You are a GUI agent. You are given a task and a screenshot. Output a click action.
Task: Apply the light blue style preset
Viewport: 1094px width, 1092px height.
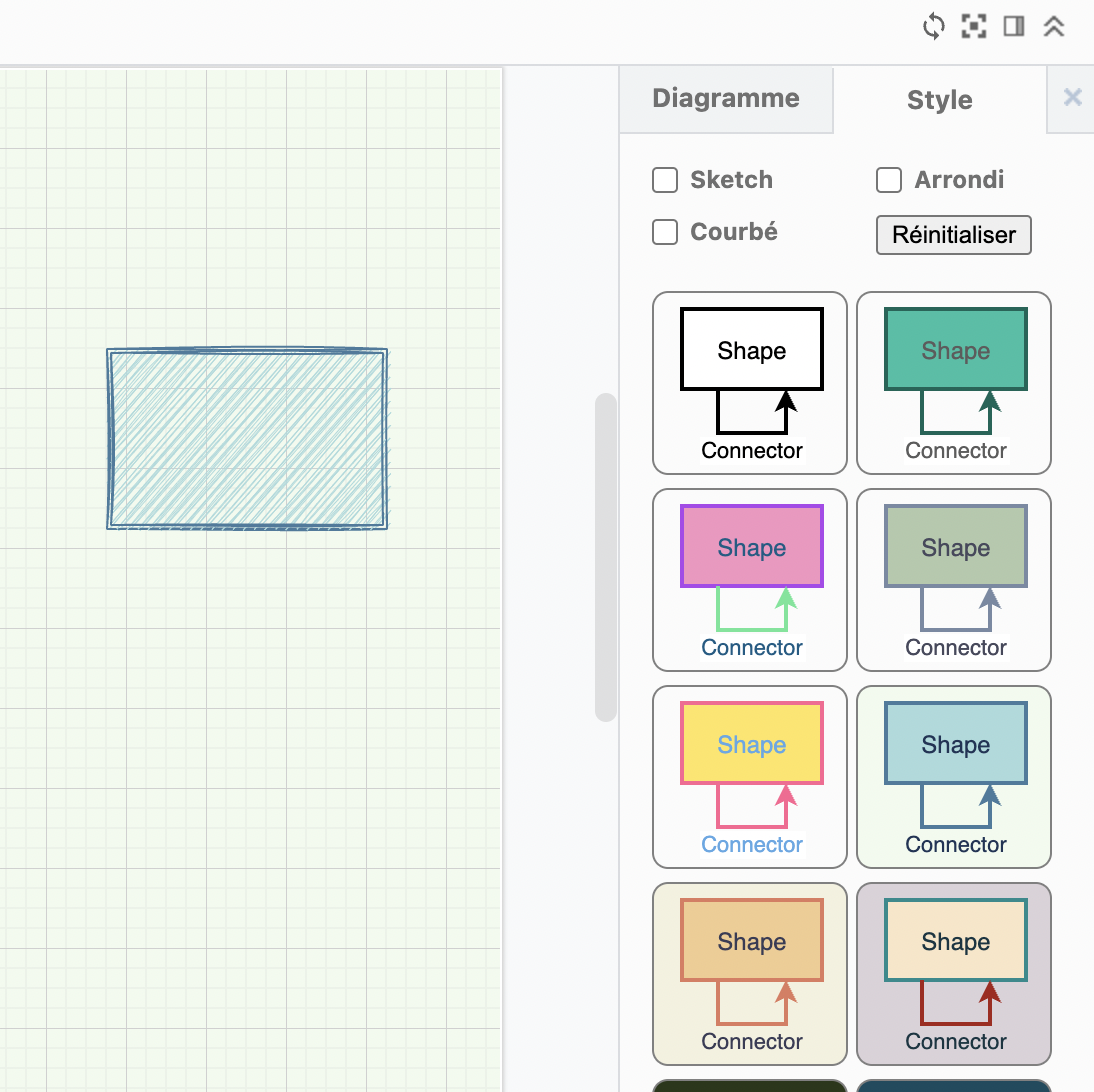click(954, 777)
